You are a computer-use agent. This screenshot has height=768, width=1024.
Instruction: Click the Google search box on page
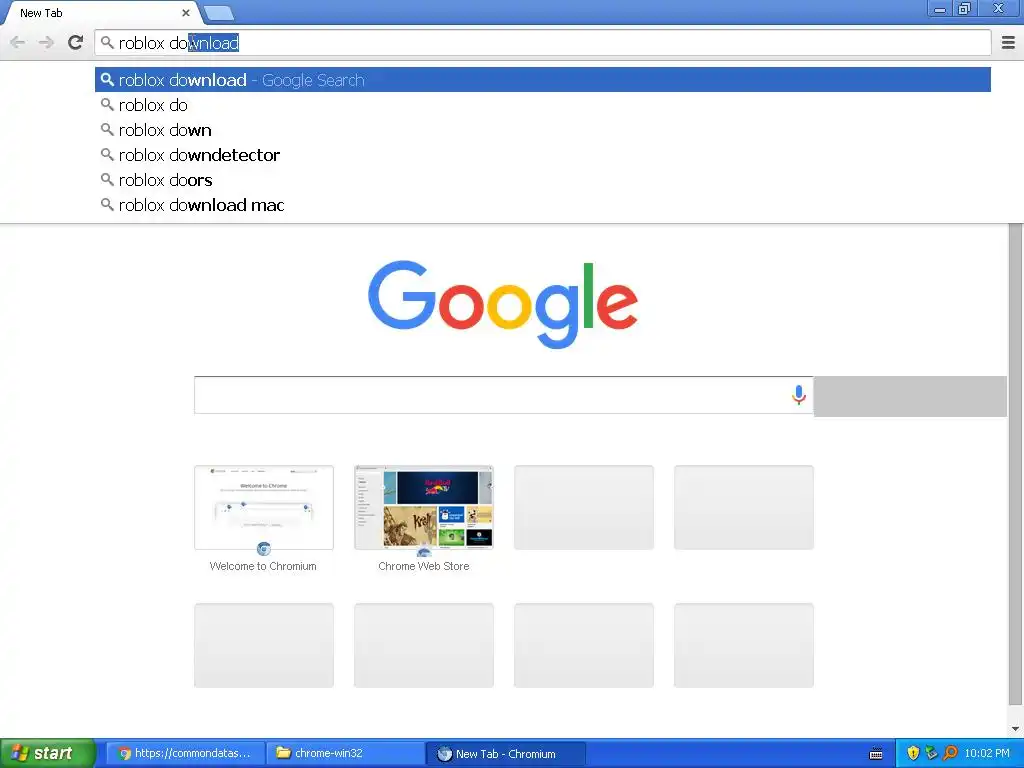[504, 394]
